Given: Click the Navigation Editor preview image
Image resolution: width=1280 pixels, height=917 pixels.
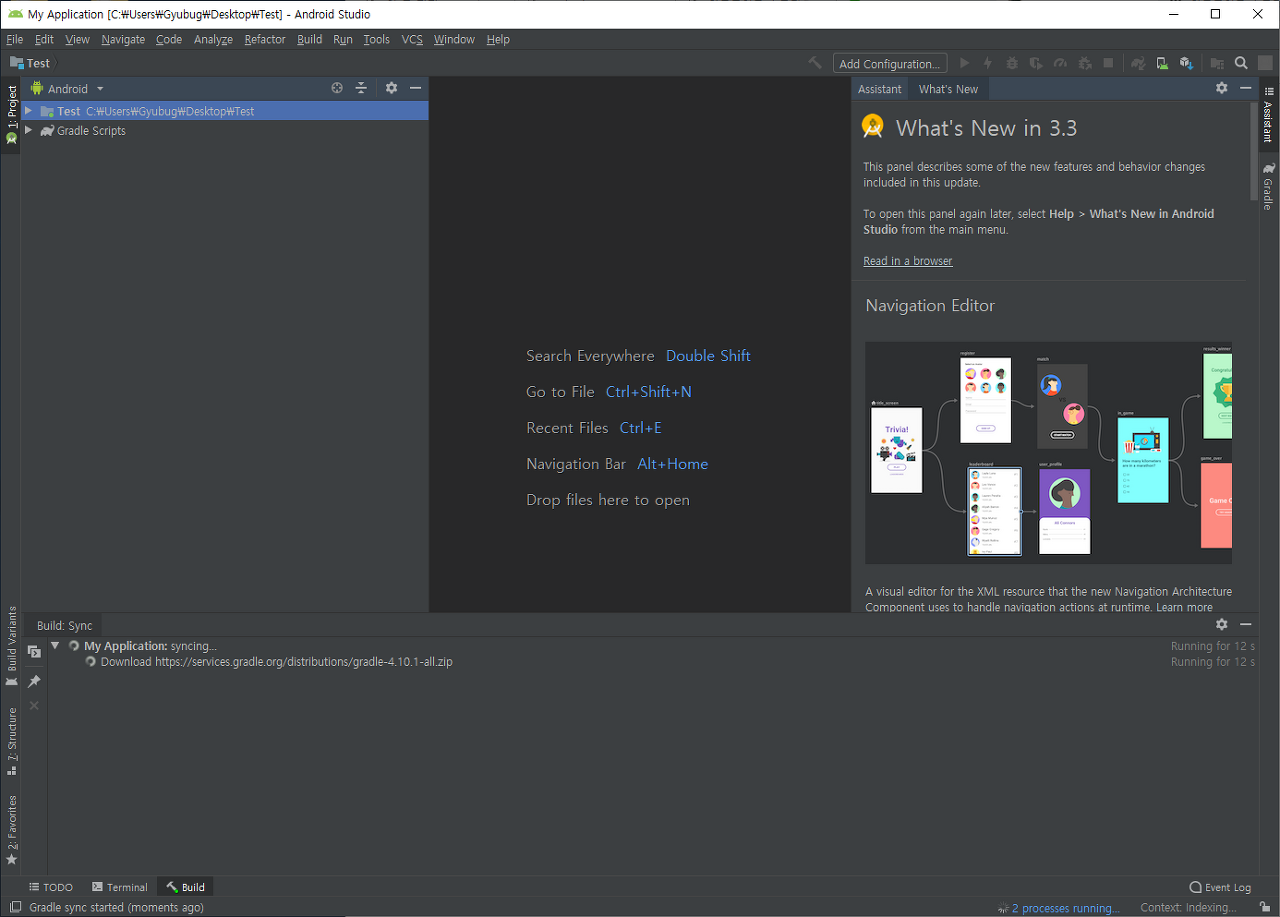Looking at the screenshot, I should [x=1048, y=453].
